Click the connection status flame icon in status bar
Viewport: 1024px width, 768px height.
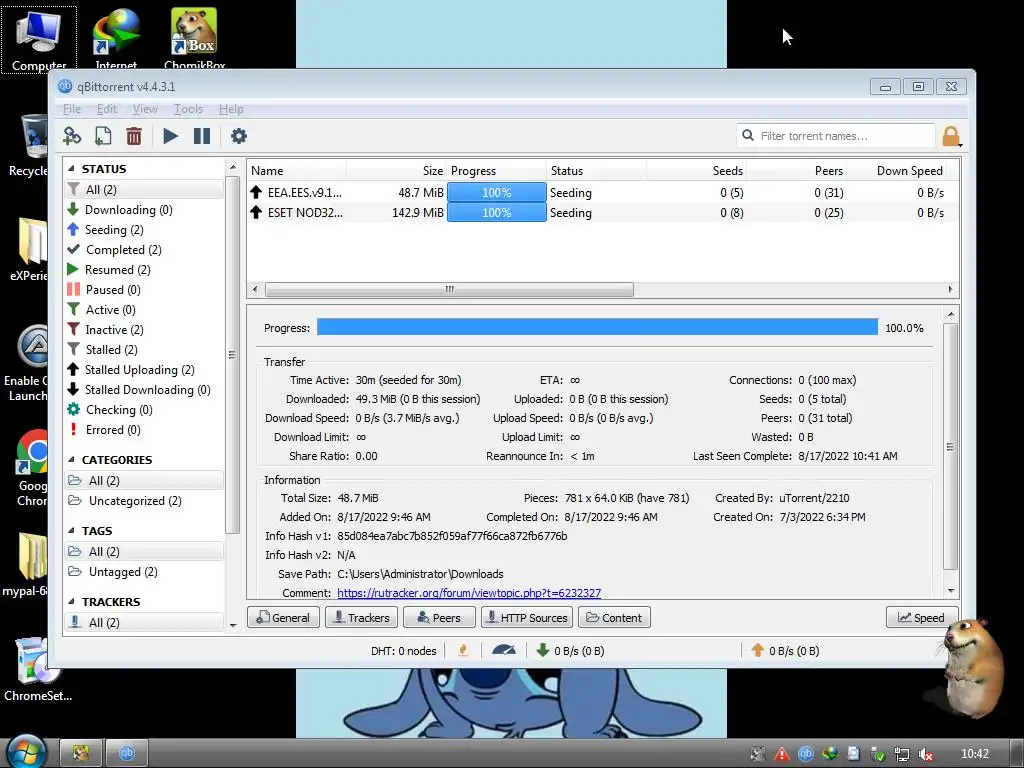[463, 650]
